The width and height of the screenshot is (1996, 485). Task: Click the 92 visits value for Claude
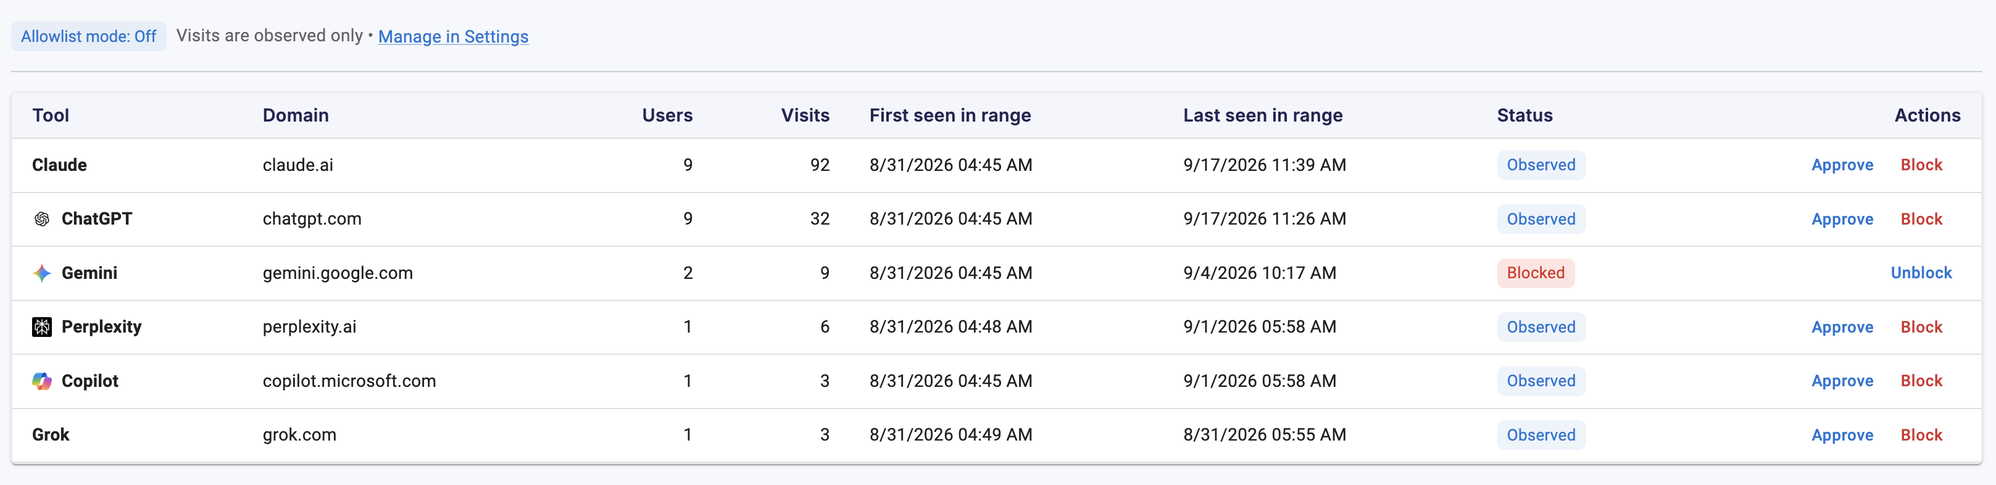[x=820, y=165]
